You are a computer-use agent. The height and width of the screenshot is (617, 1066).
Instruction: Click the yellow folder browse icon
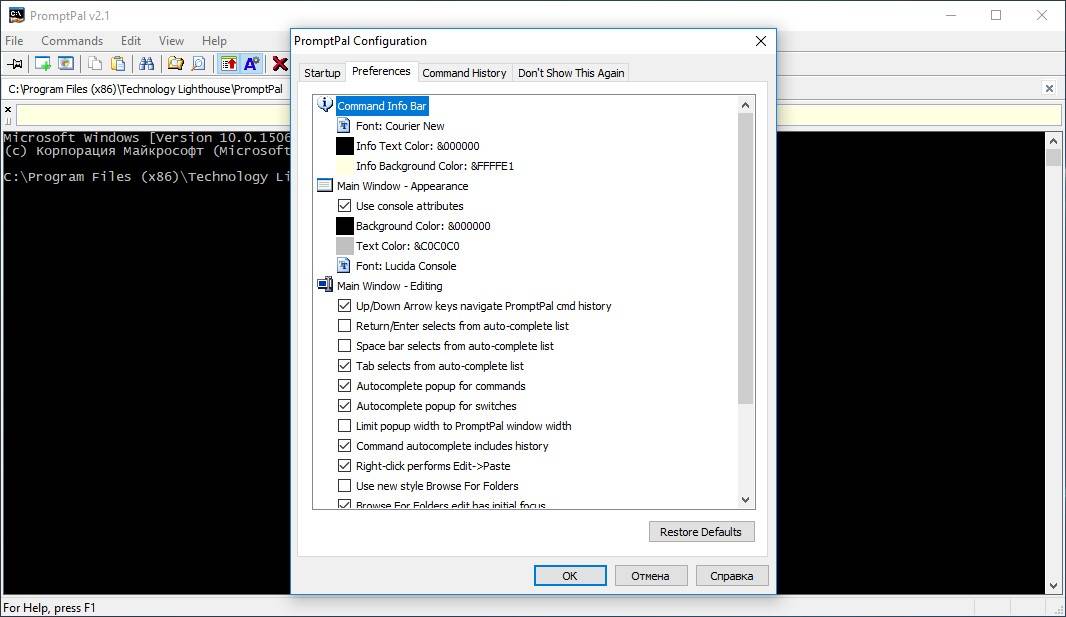(x=175, y=64)
